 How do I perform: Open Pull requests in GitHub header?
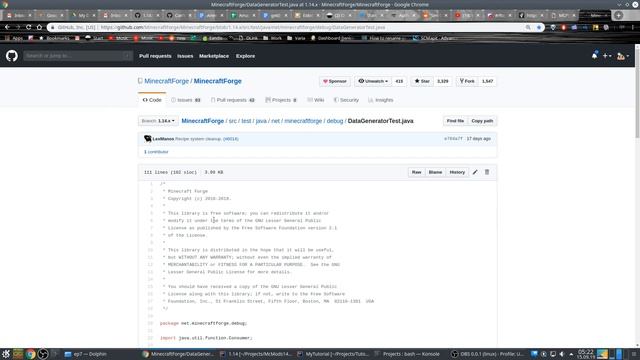pyautogui.click(x=155, y=56)
